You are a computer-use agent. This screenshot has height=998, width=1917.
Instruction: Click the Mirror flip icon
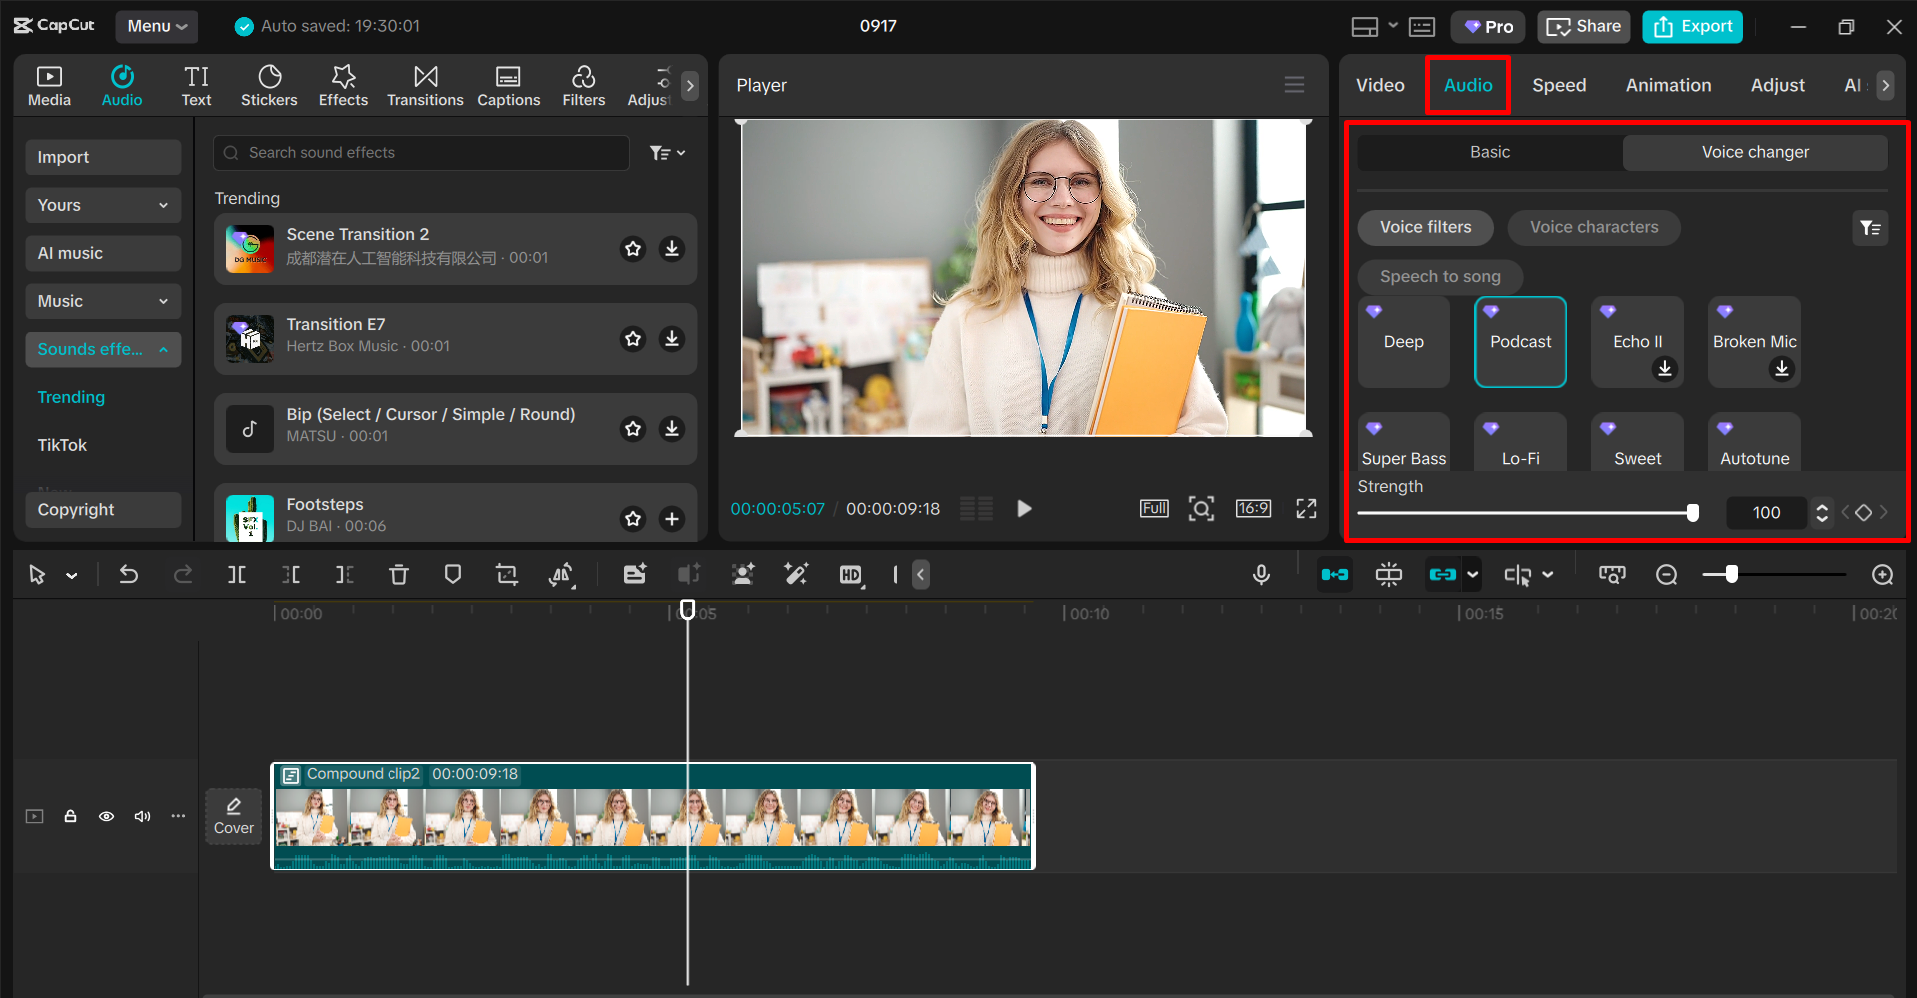pos(562,574)
